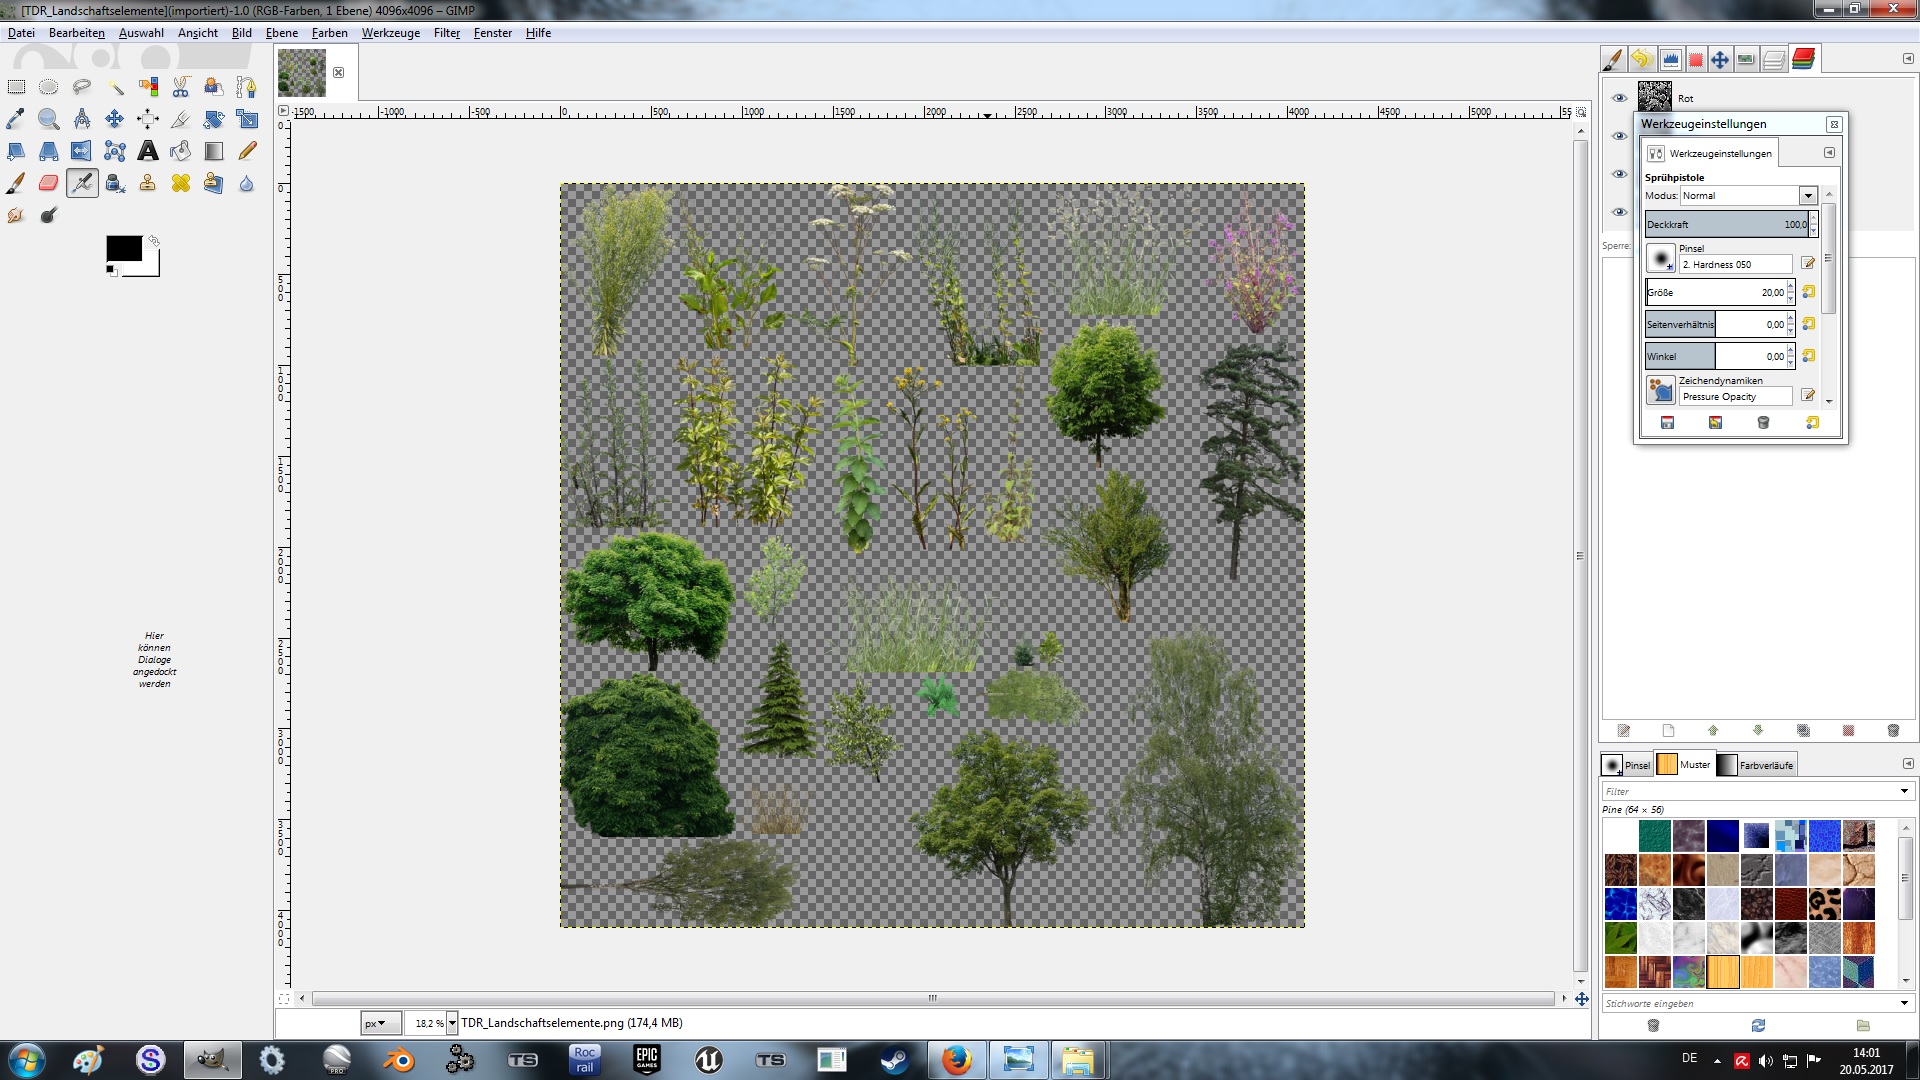Reset Größe to the brush default
Image resolution: width=1920 pixels, height=1080 pixels.
(x=1809, y=292)
